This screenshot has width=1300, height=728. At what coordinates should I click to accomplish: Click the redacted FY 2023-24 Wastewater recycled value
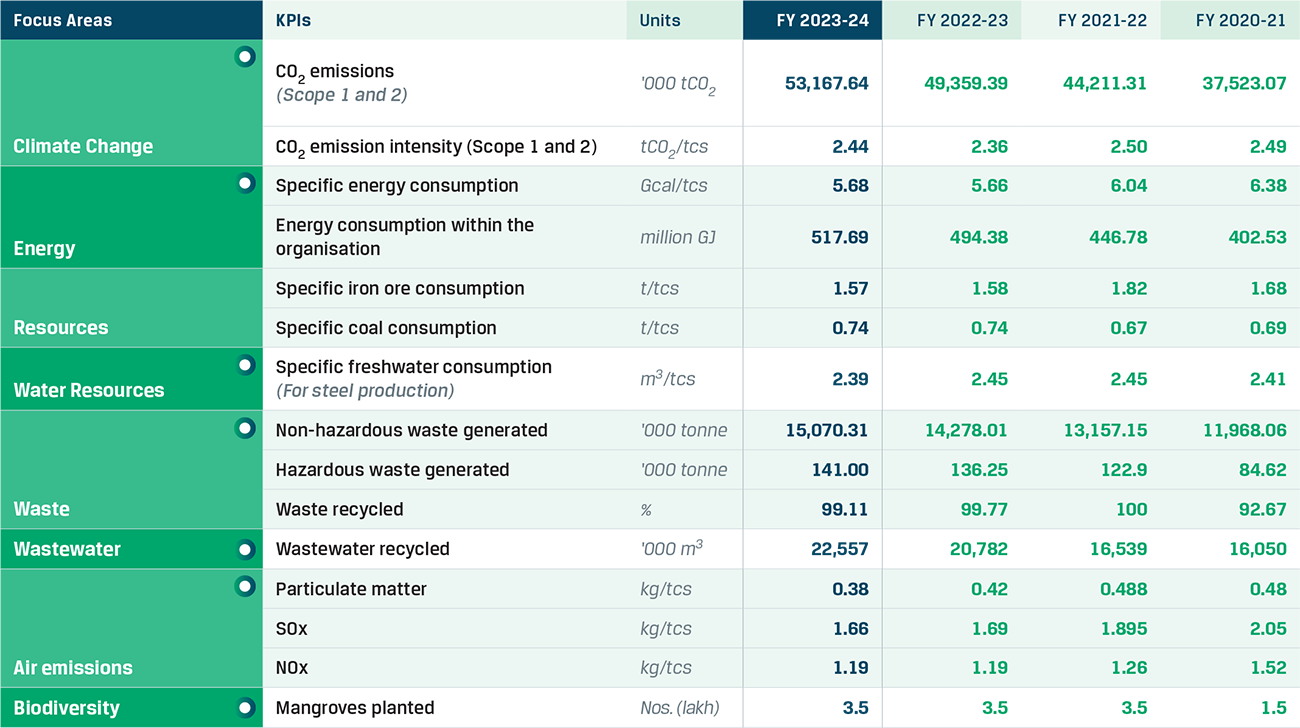tap(832, 549)
